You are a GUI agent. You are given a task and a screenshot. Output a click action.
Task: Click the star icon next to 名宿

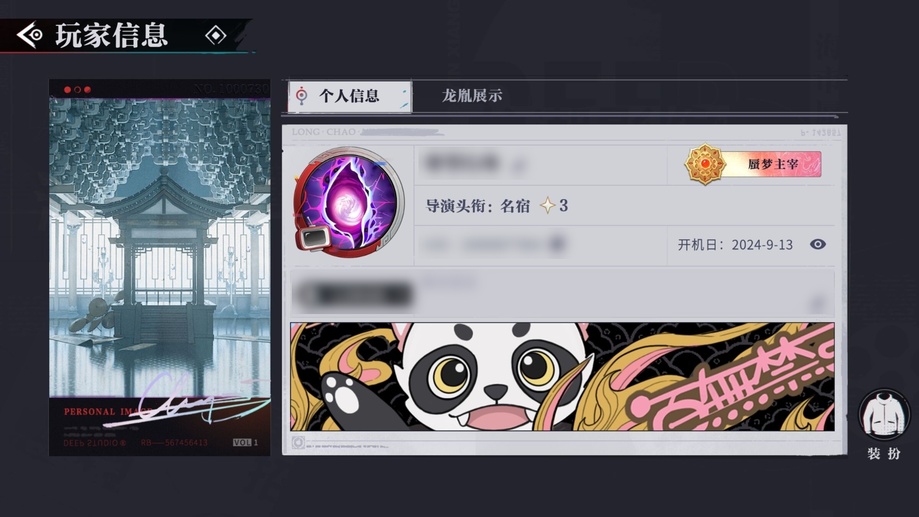click(547, 206)
